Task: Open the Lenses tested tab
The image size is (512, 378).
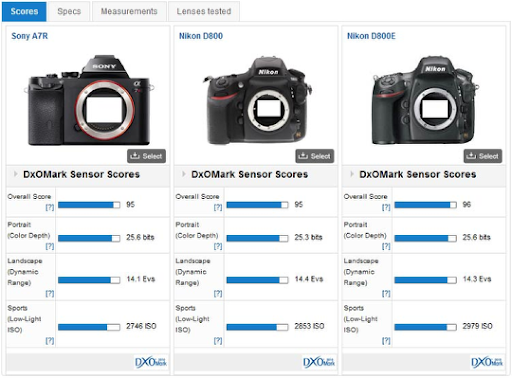Action: coord(204,11)
